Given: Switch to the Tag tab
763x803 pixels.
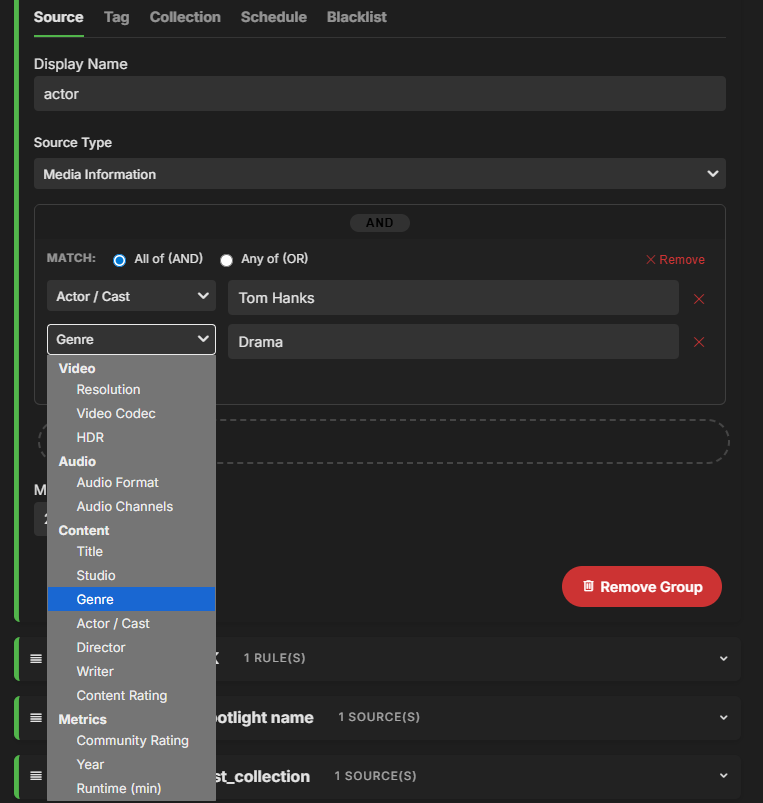Looking at the screenshot, I should [116, 17].
